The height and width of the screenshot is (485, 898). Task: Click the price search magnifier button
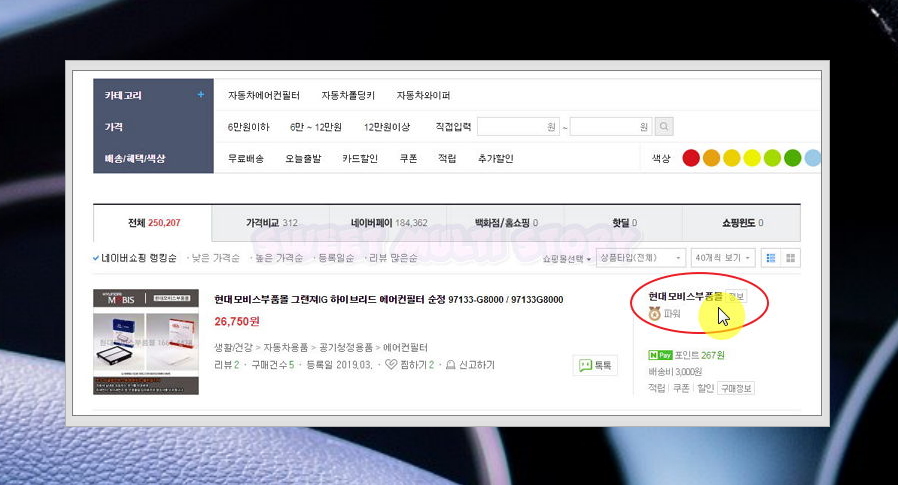pos(664,127)
